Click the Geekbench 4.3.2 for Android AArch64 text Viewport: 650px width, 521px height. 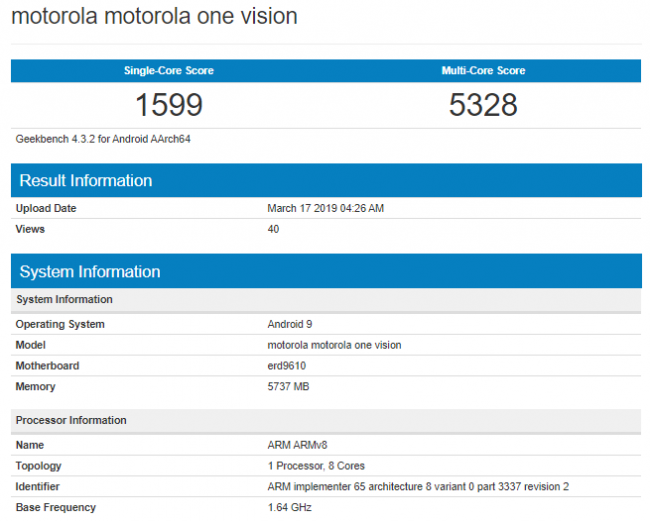tap(103, 139)
